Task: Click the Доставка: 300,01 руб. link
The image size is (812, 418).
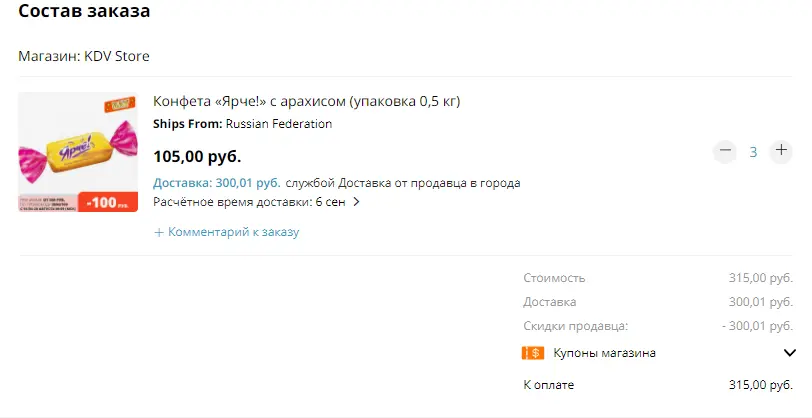Action: [x=217, y=183]
